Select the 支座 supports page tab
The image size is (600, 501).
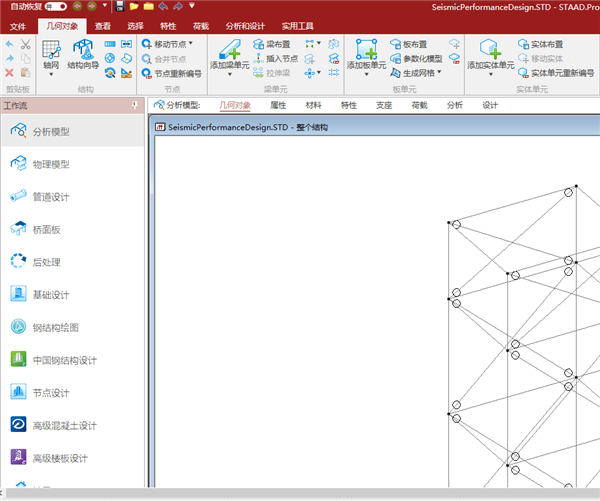pyautogui.click(x=384, y=105)
